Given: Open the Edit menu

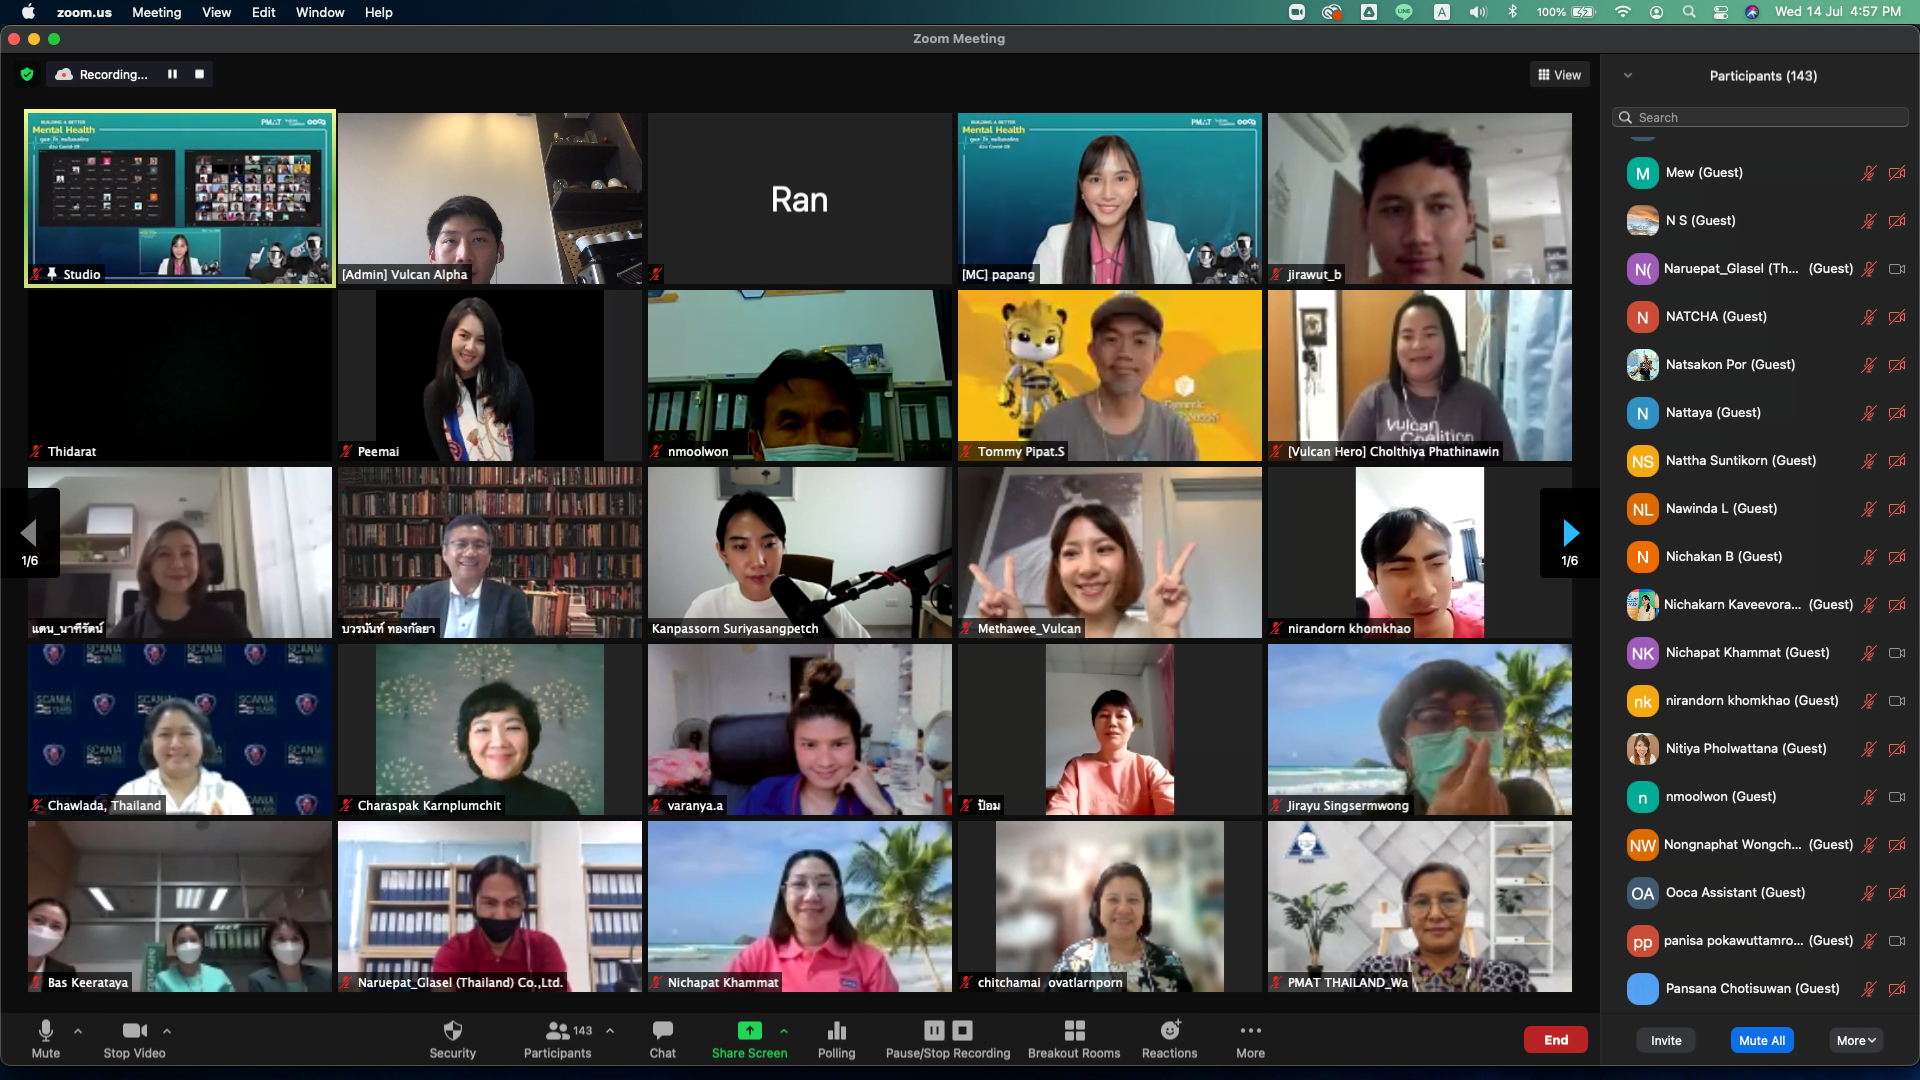Looking at the screenshot, I should pyautogui.click(x=264, y=12).
